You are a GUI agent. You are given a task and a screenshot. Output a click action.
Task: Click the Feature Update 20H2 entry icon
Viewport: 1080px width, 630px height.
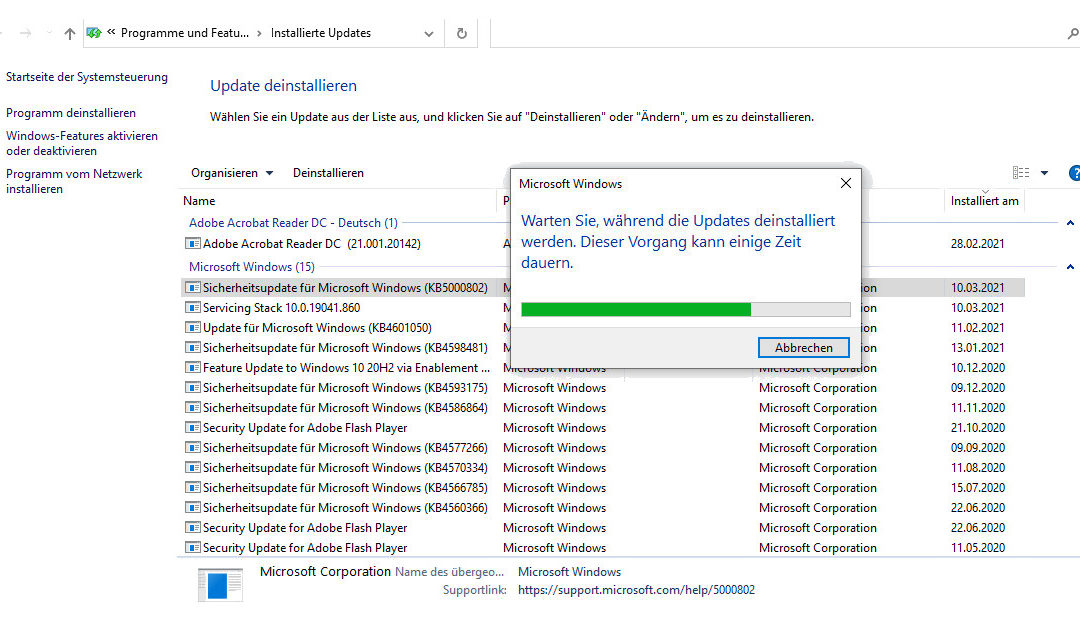pyautogui.click(x=193, y=368)
